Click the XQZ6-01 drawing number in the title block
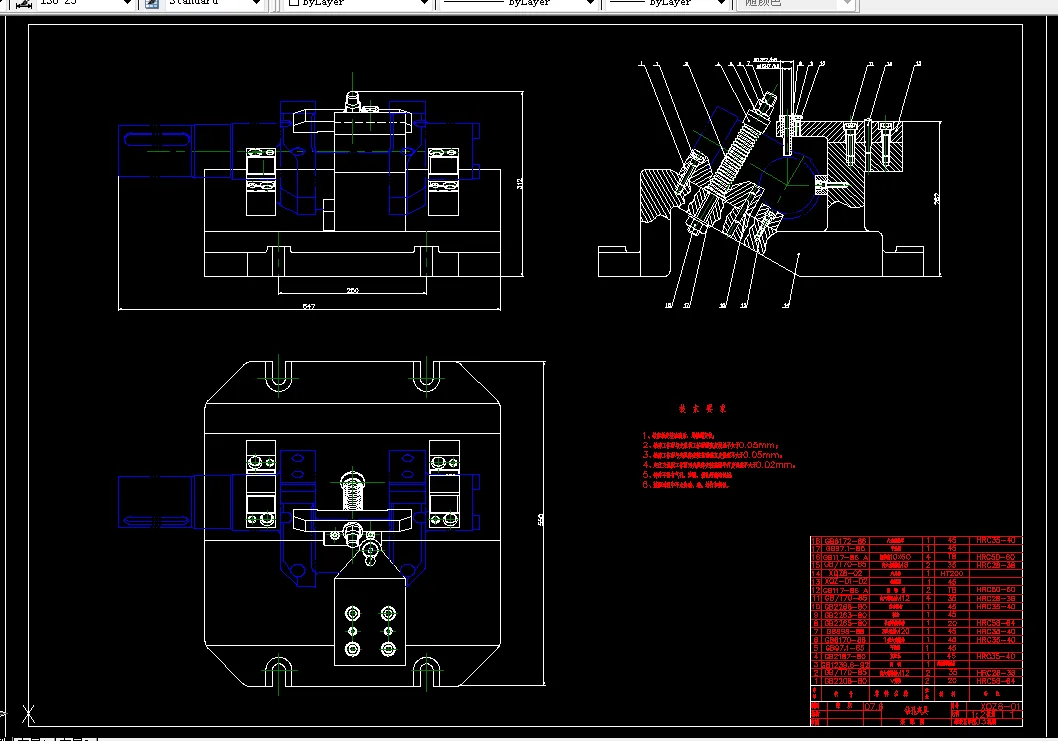Viewport: 1058px width, 741px height. tap(1000, 706)
